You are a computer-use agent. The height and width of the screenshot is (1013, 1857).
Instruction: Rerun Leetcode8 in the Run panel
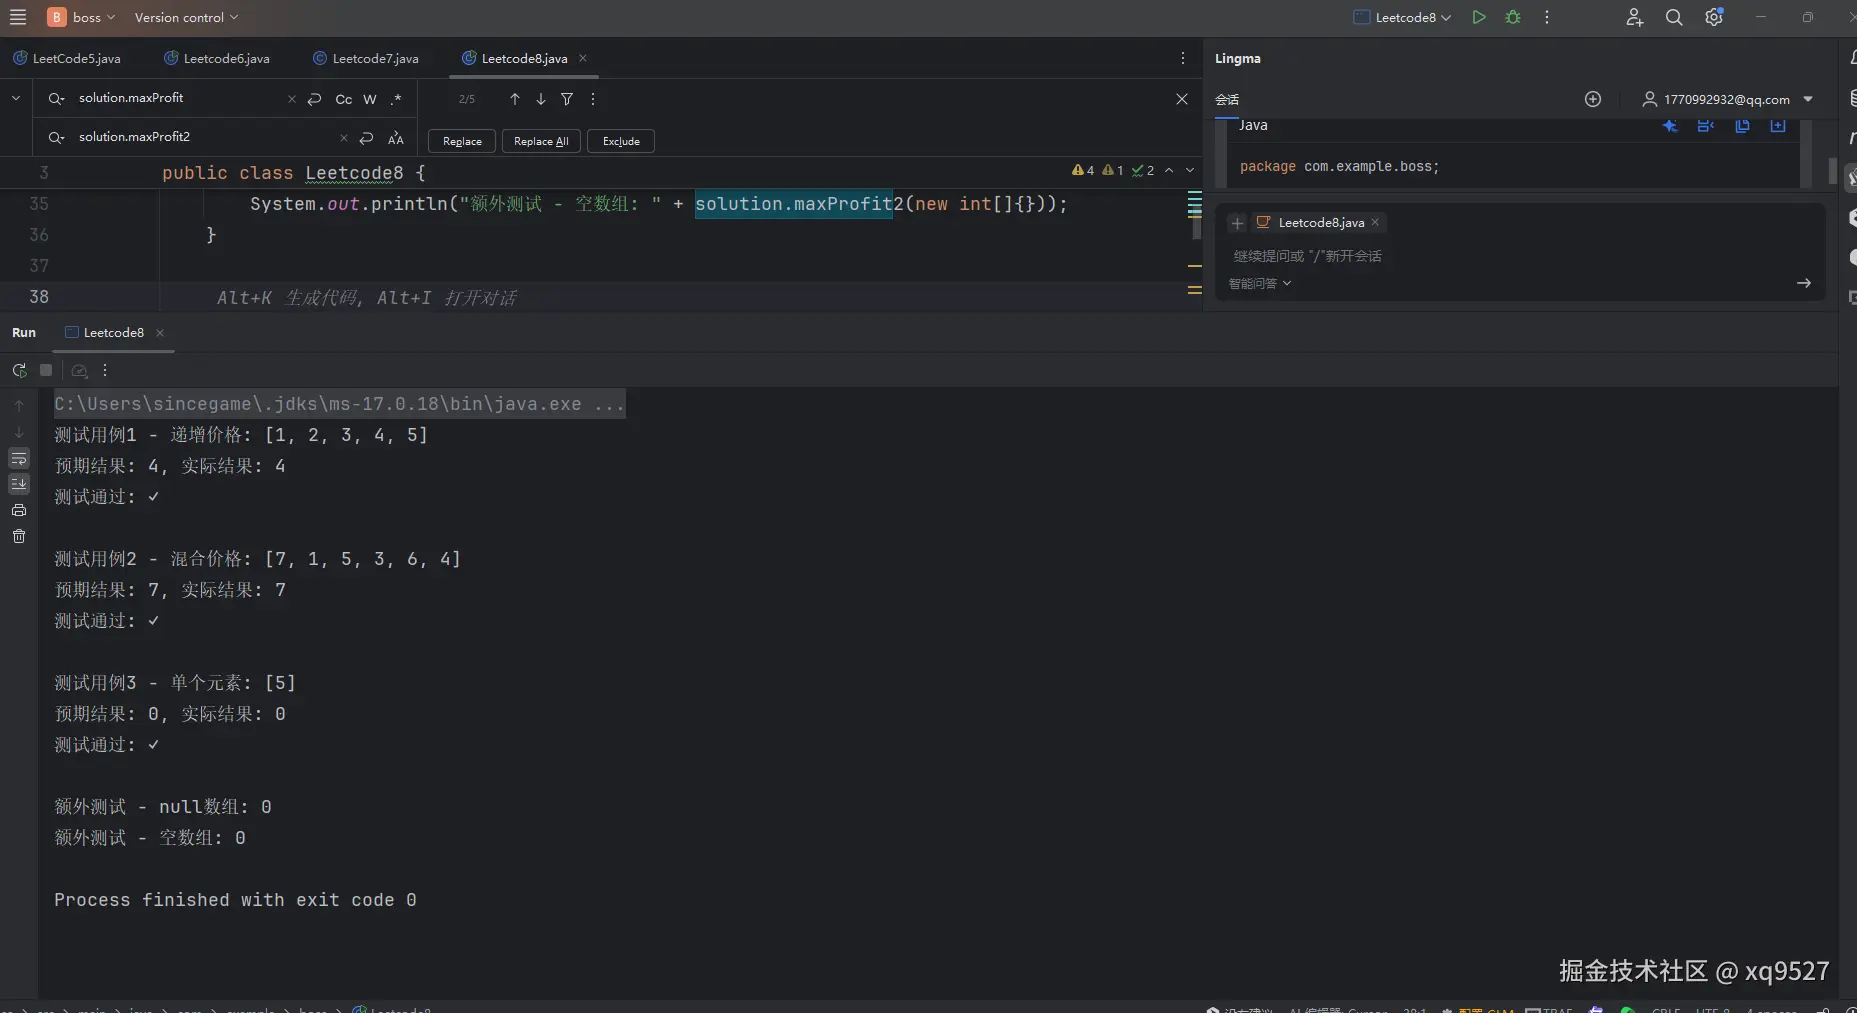tap(19, 370)
